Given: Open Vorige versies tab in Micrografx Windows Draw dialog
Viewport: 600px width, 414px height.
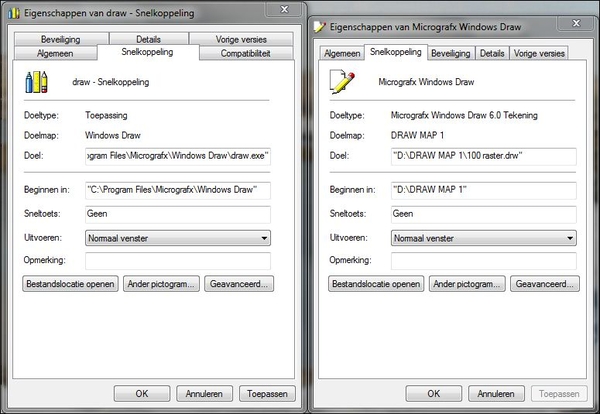Looking at the screenshot, I should pyautogui.click(x=539, y=53).
